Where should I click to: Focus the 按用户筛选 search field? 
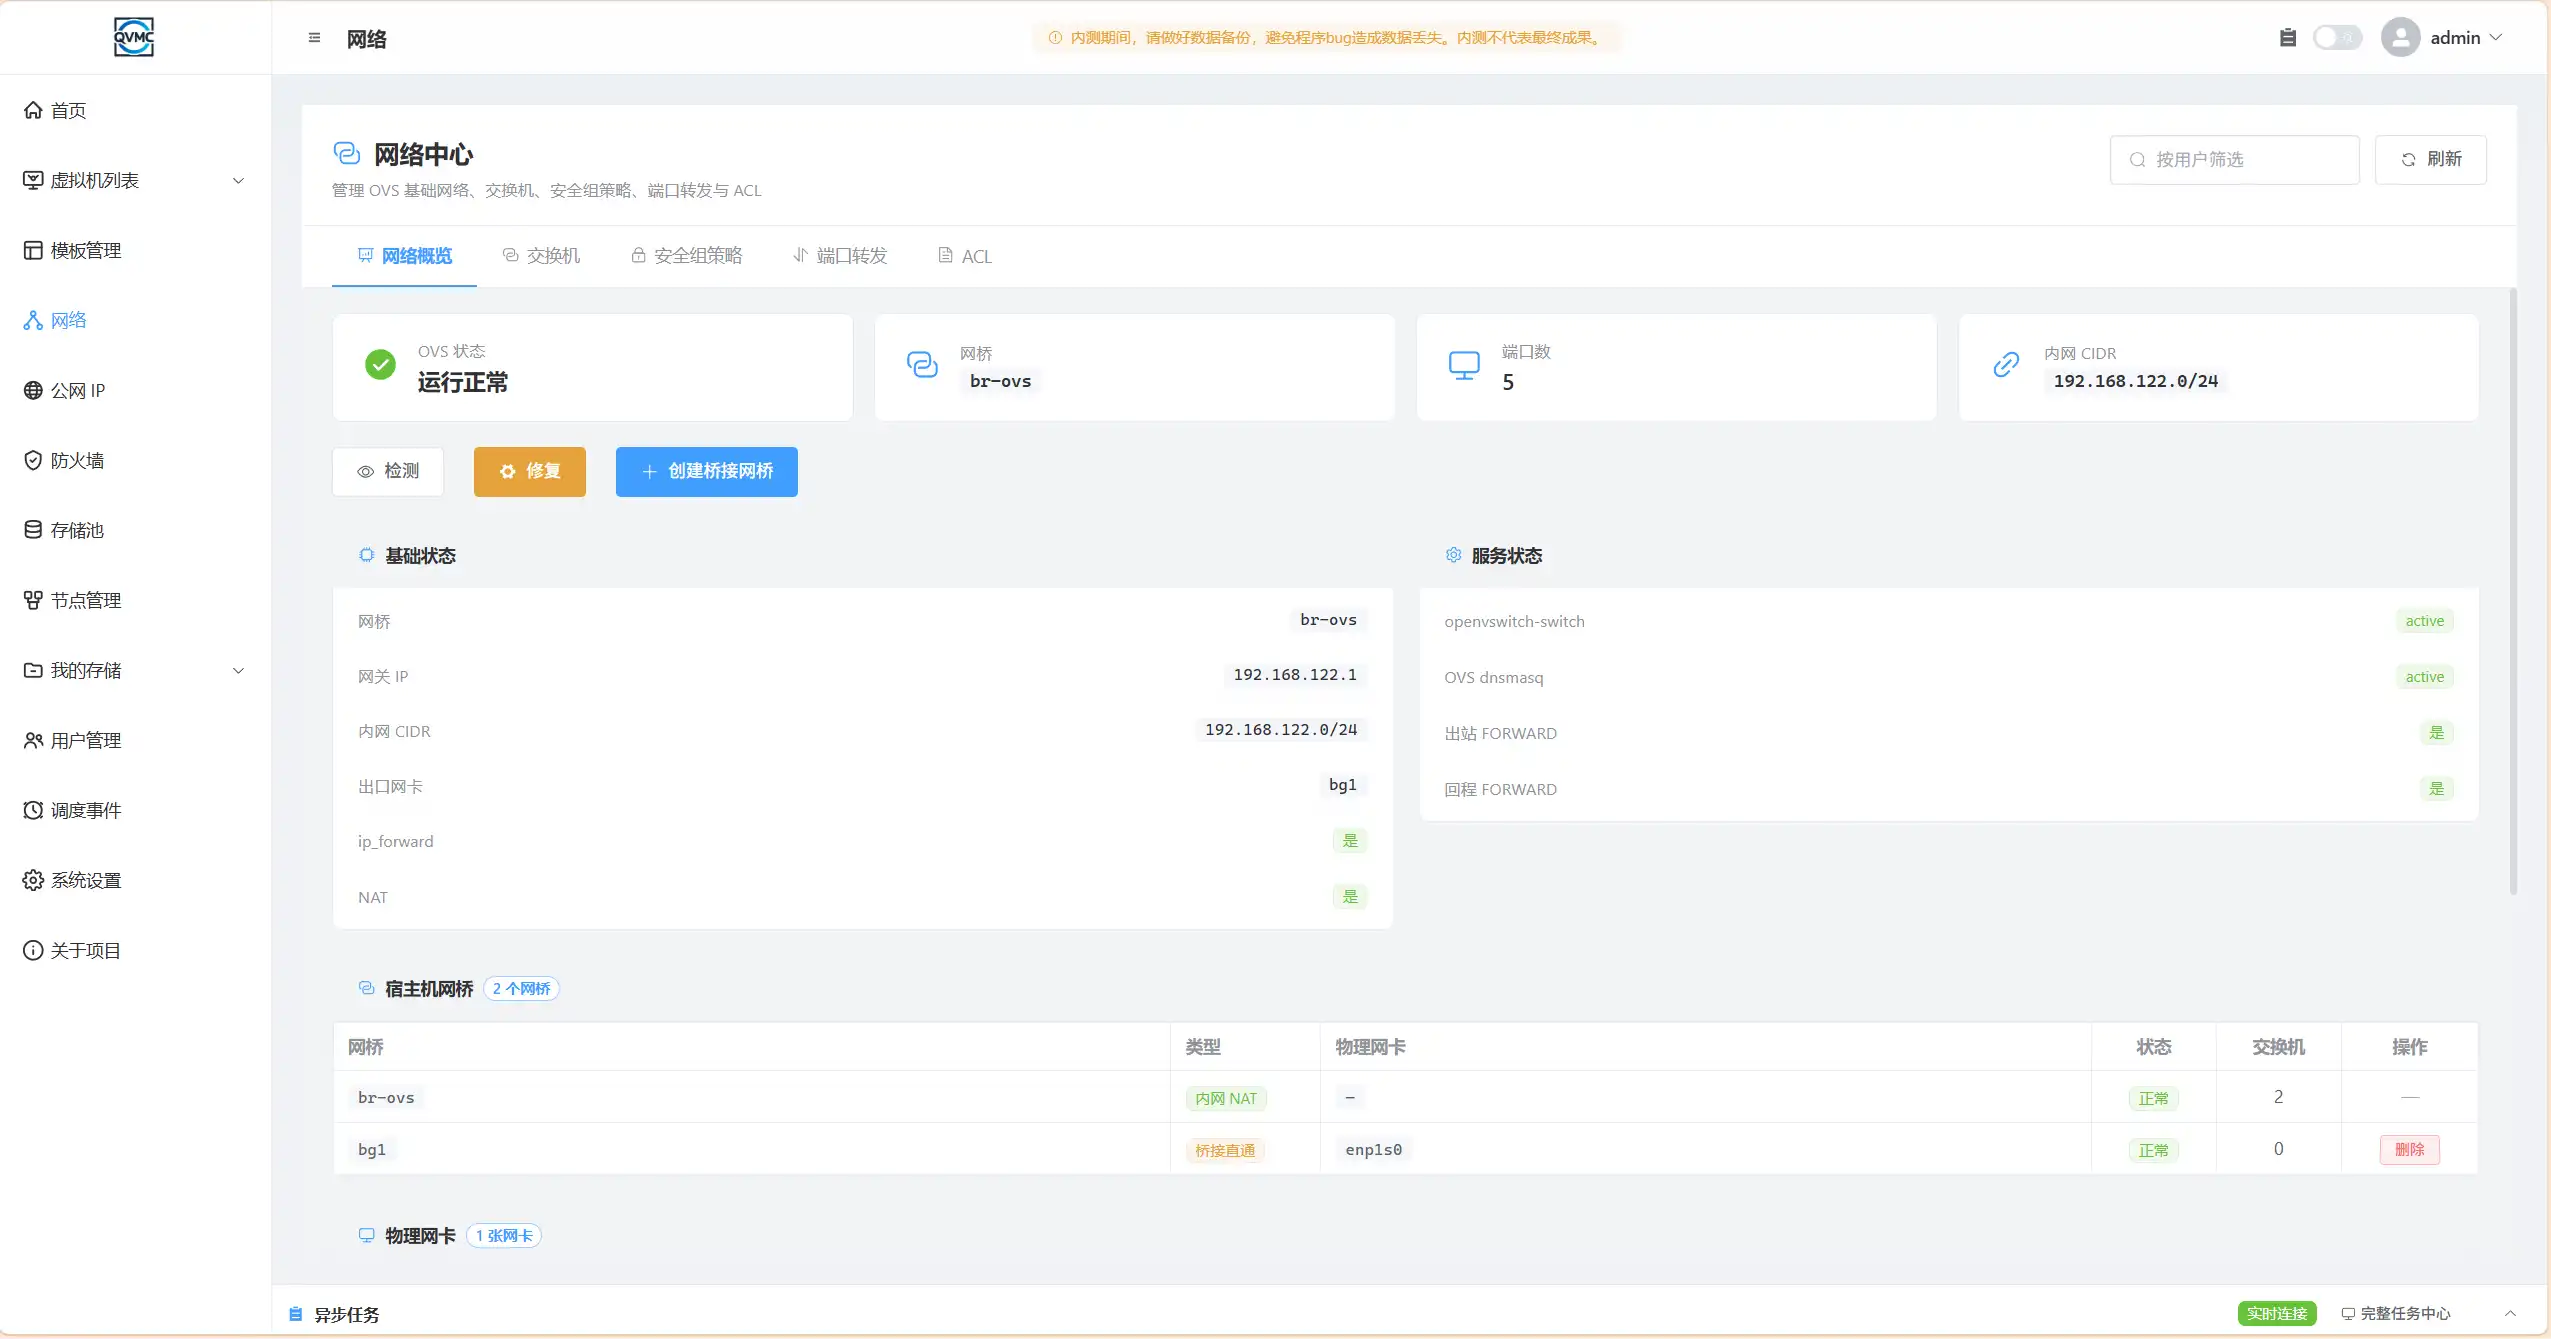(2234, 160)
